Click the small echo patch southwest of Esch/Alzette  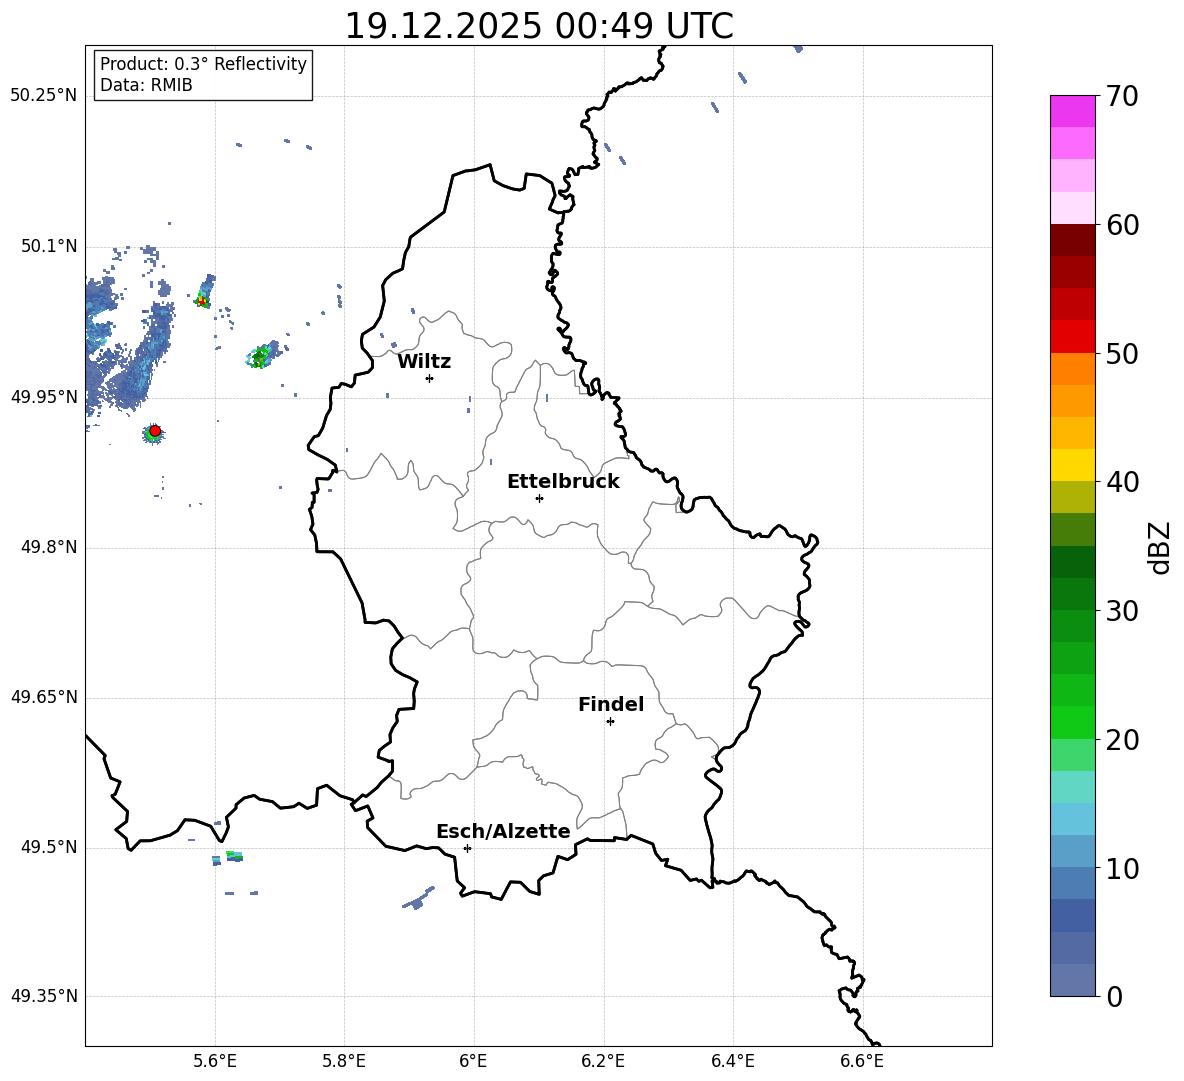coord(418,898)
